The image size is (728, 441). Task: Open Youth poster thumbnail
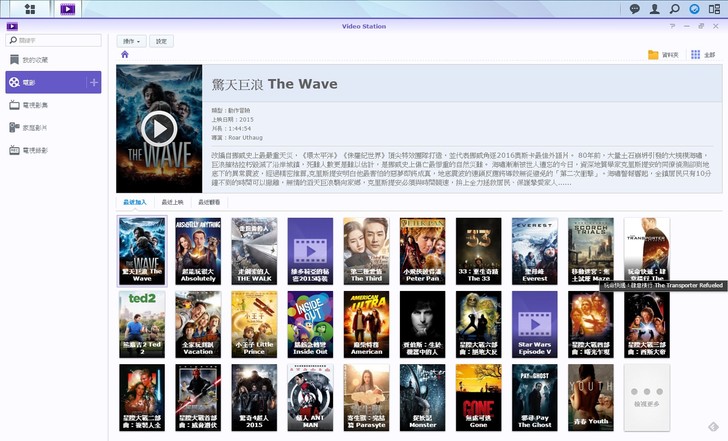[x=591, y=397]
